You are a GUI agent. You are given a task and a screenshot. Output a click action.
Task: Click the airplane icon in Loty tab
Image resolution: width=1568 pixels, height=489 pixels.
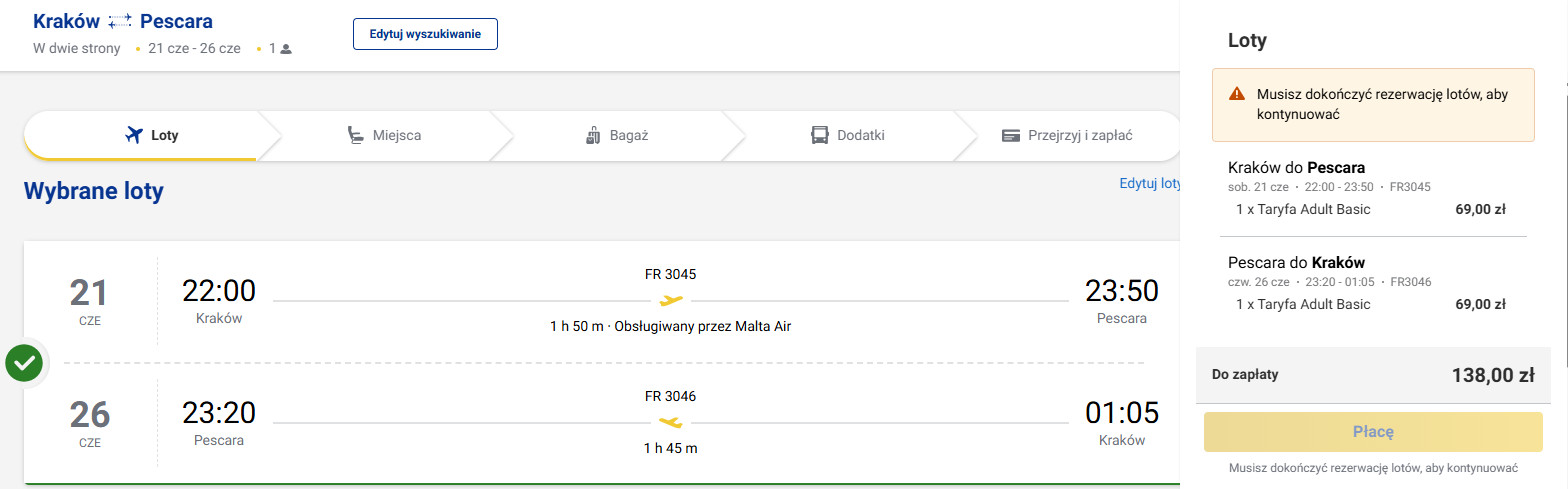click(134, 136)
